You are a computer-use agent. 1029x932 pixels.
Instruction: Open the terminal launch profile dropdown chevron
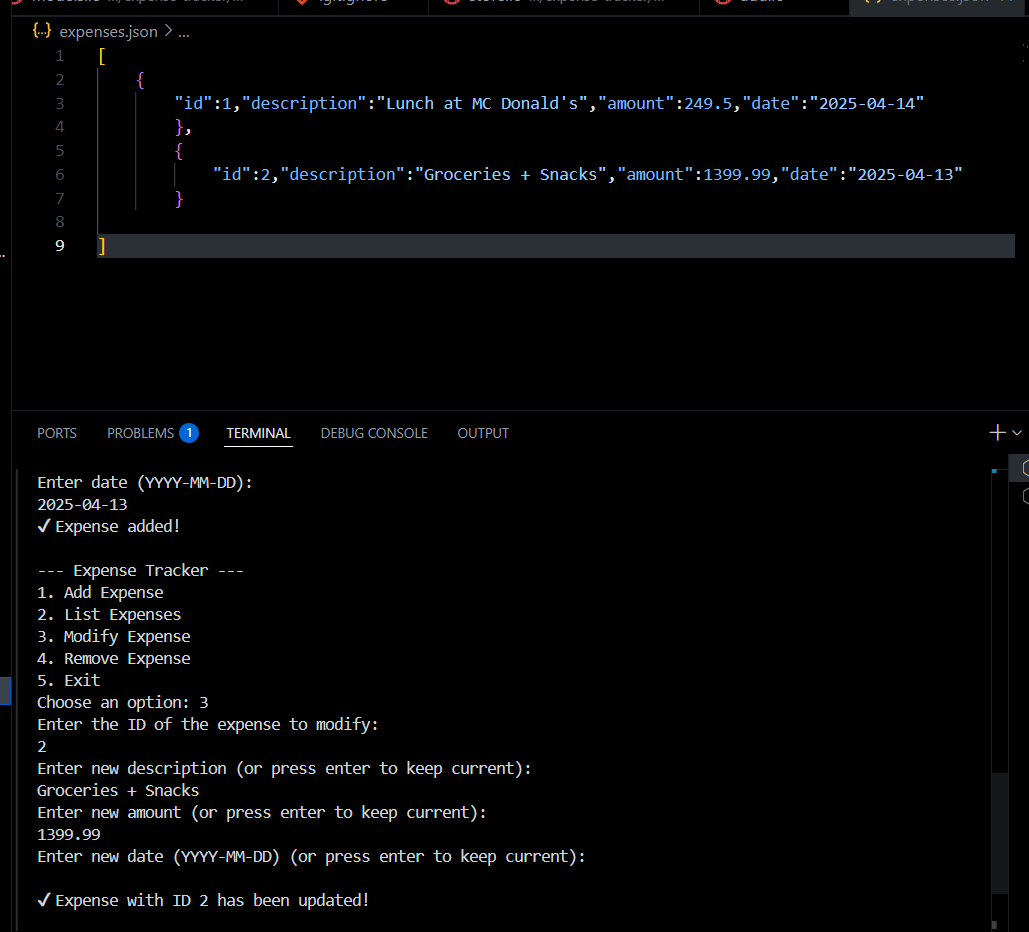(1017, 433)
